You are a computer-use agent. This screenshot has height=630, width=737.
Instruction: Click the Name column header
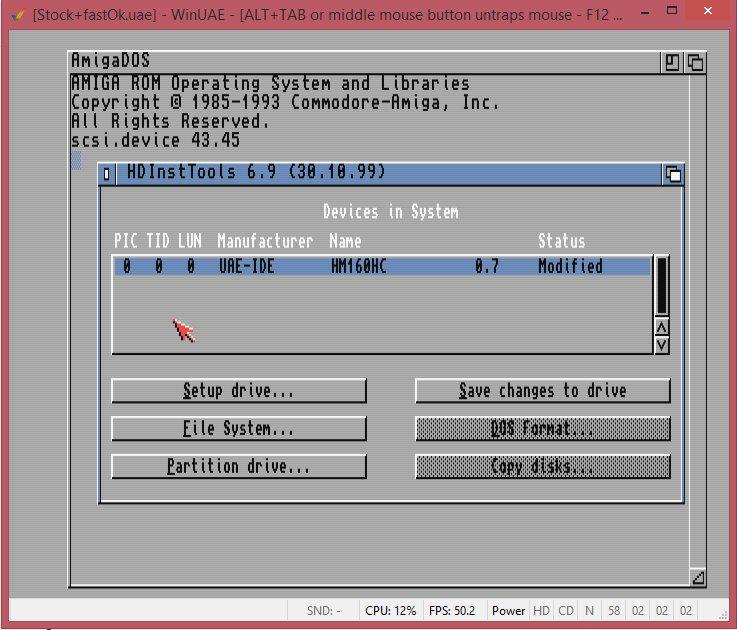[345, 241]
